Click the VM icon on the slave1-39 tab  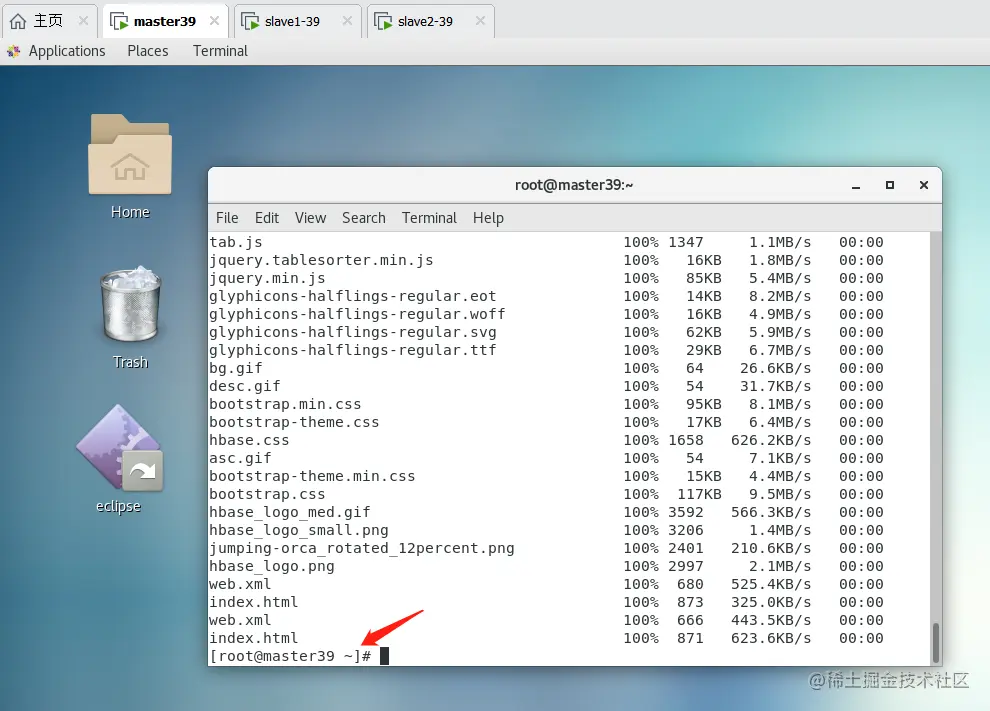click(x=250, y=21)
